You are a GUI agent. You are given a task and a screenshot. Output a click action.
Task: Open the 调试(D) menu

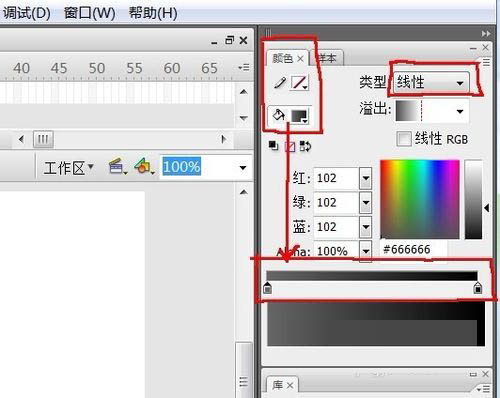point(27,13)
